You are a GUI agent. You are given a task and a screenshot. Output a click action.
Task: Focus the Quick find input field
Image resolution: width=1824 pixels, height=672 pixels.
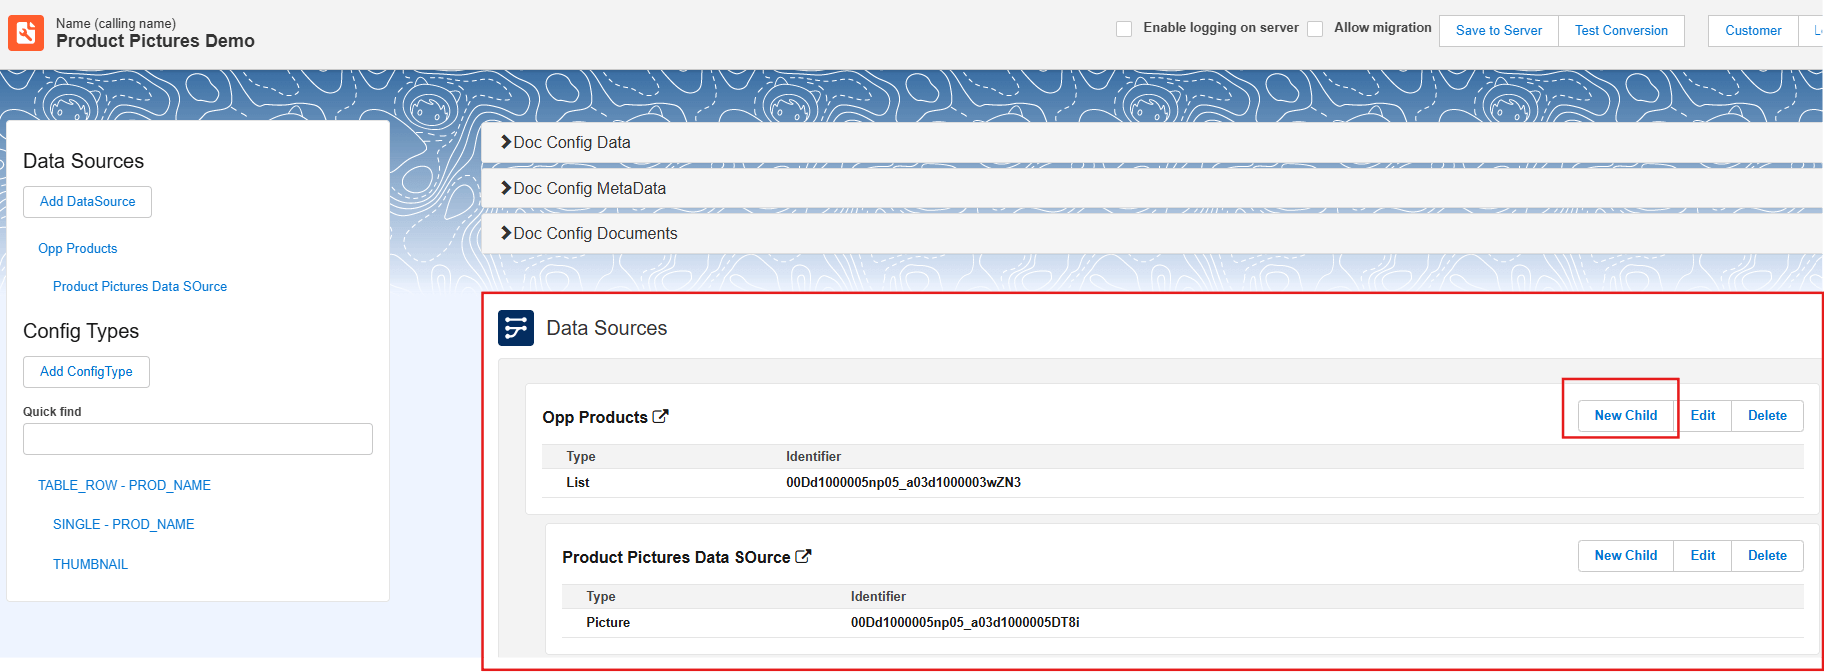[x=198, y=439]
